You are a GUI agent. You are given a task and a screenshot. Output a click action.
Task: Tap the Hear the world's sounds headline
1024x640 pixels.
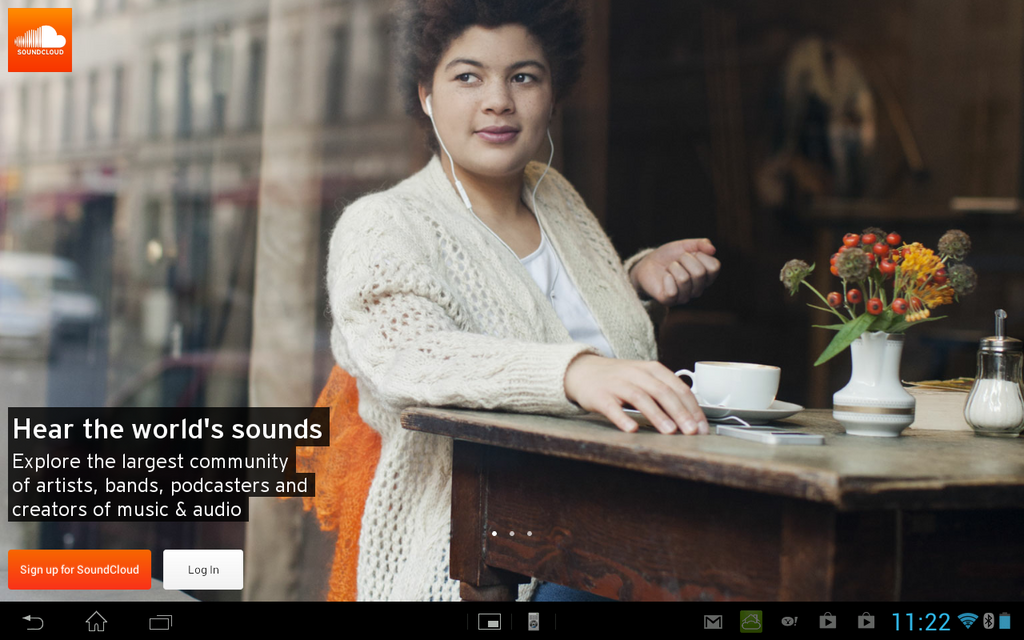(x=167, y=429)
